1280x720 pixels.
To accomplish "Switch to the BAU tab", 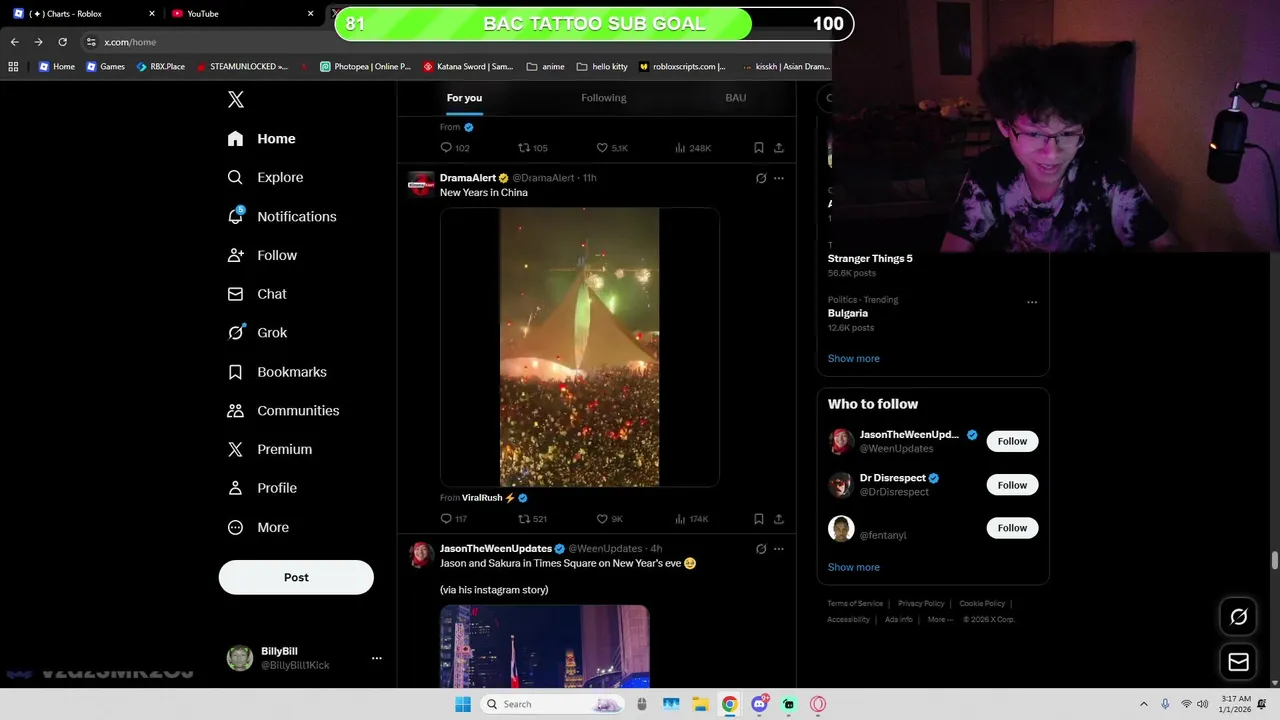I will tap(736, 98).
